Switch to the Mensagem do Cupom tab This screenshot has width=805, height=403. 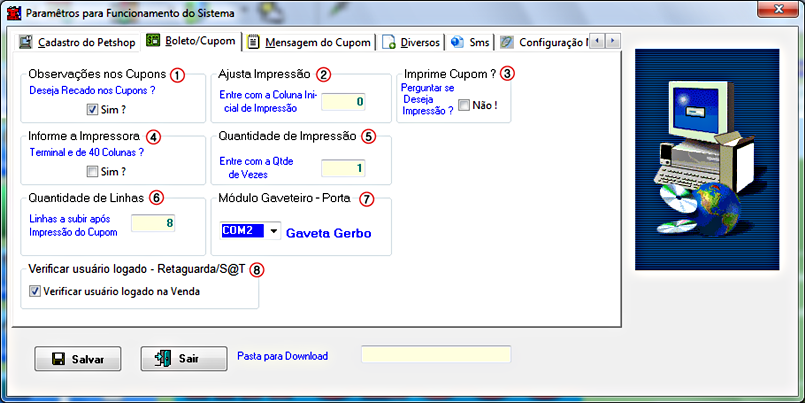coord(309,42)
